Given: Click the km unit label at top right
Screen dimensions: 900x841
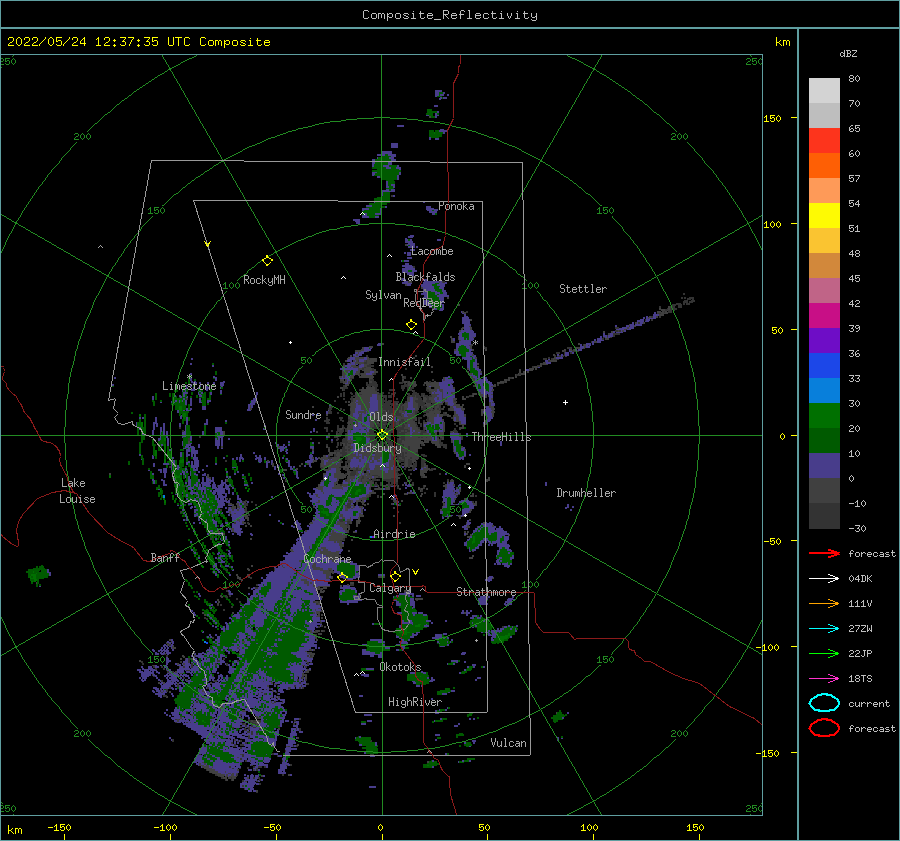Looking at the screenshot, I should click(782, 42).
